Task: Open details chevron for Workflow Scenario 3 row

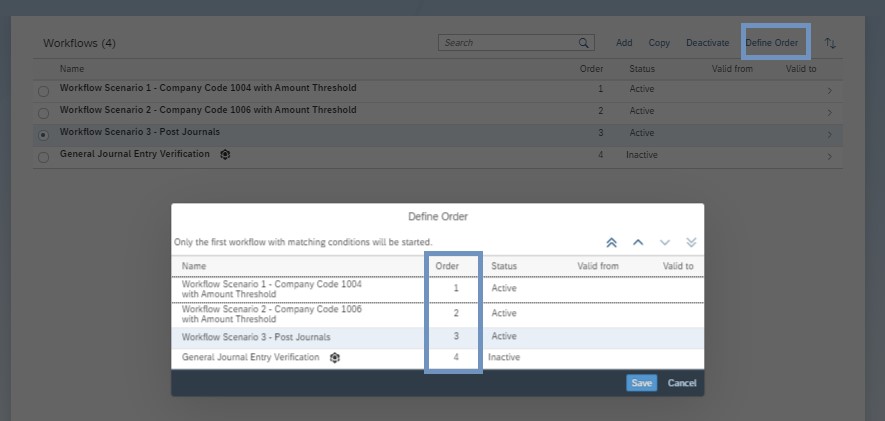Action: (x=829, y=135)
